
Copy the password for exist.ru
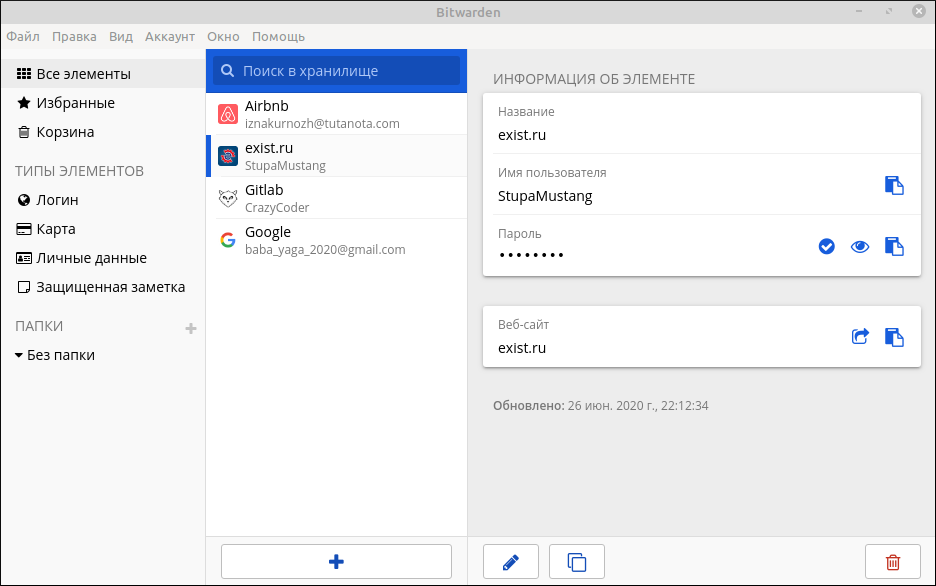[x=893, y=246]
